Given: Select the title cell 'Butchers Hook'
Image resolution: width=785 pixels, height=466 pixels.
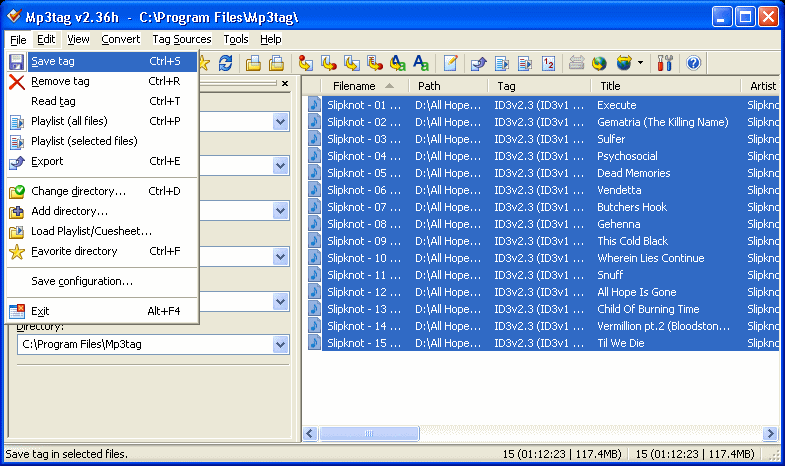Looking at the screenshot, I should (632, 207).
